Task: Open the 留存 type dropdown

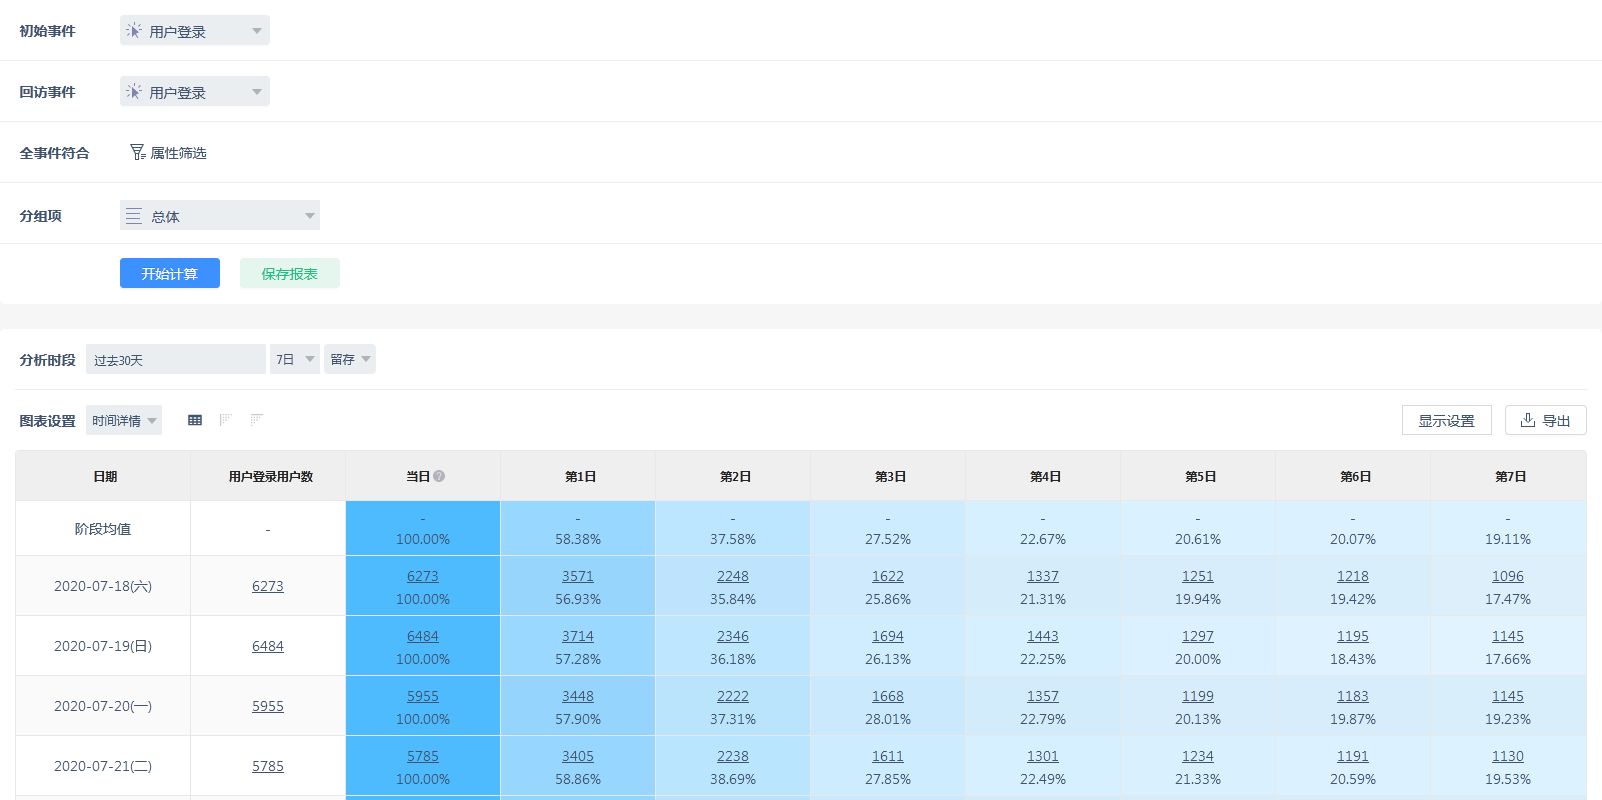Action: [x=350, y=359]
